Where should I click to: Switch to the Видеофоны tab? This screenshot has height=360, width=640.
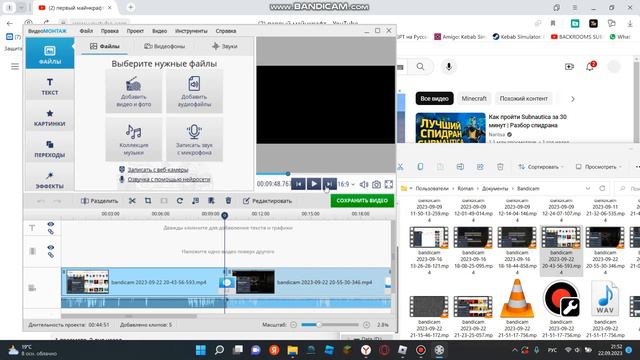click(x=164, y=46)
